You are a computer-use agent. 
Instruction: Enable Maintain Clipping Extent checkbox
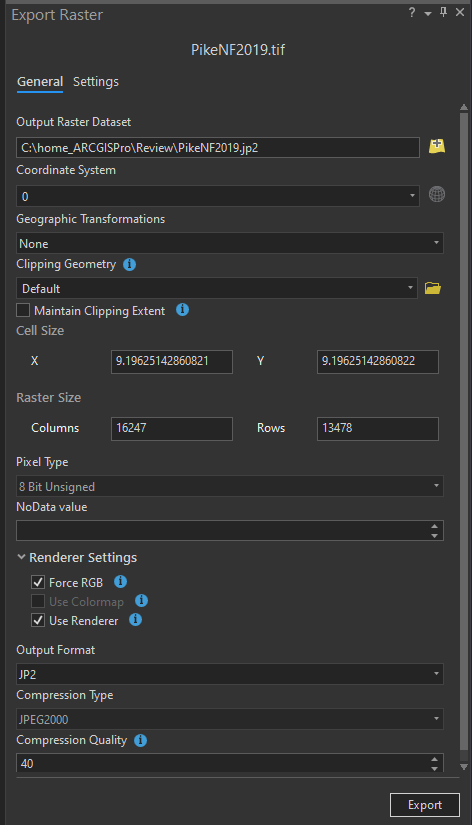pos(23,310)
